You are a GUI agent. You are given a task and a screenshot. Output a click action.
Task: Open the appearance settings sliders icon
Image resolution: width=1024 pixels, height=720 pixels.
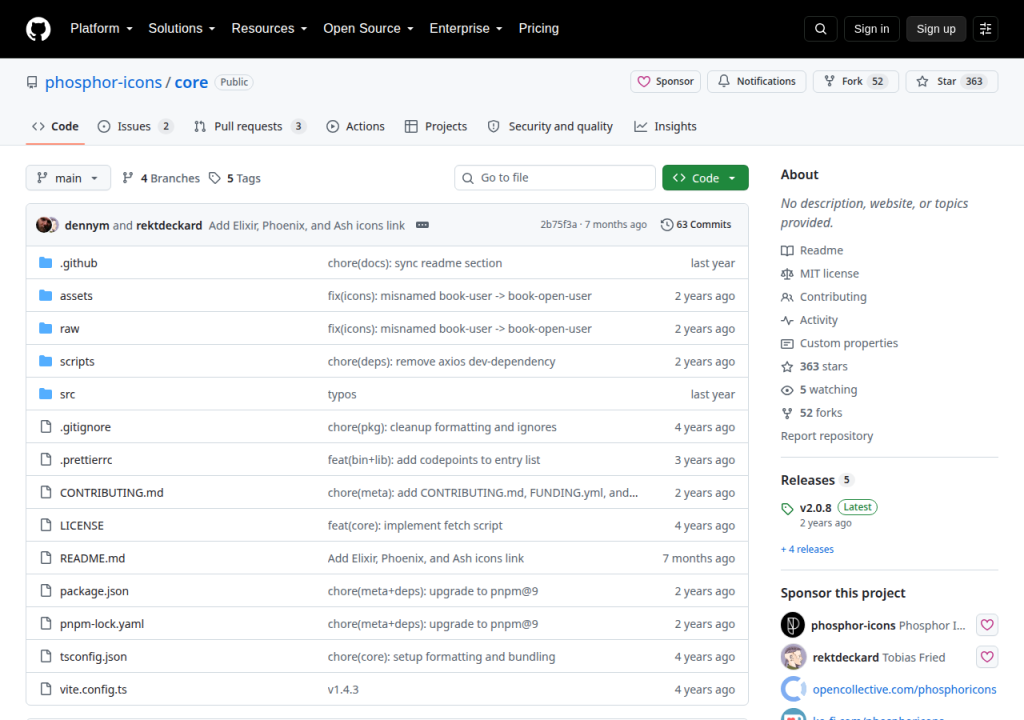coord(985,29)
